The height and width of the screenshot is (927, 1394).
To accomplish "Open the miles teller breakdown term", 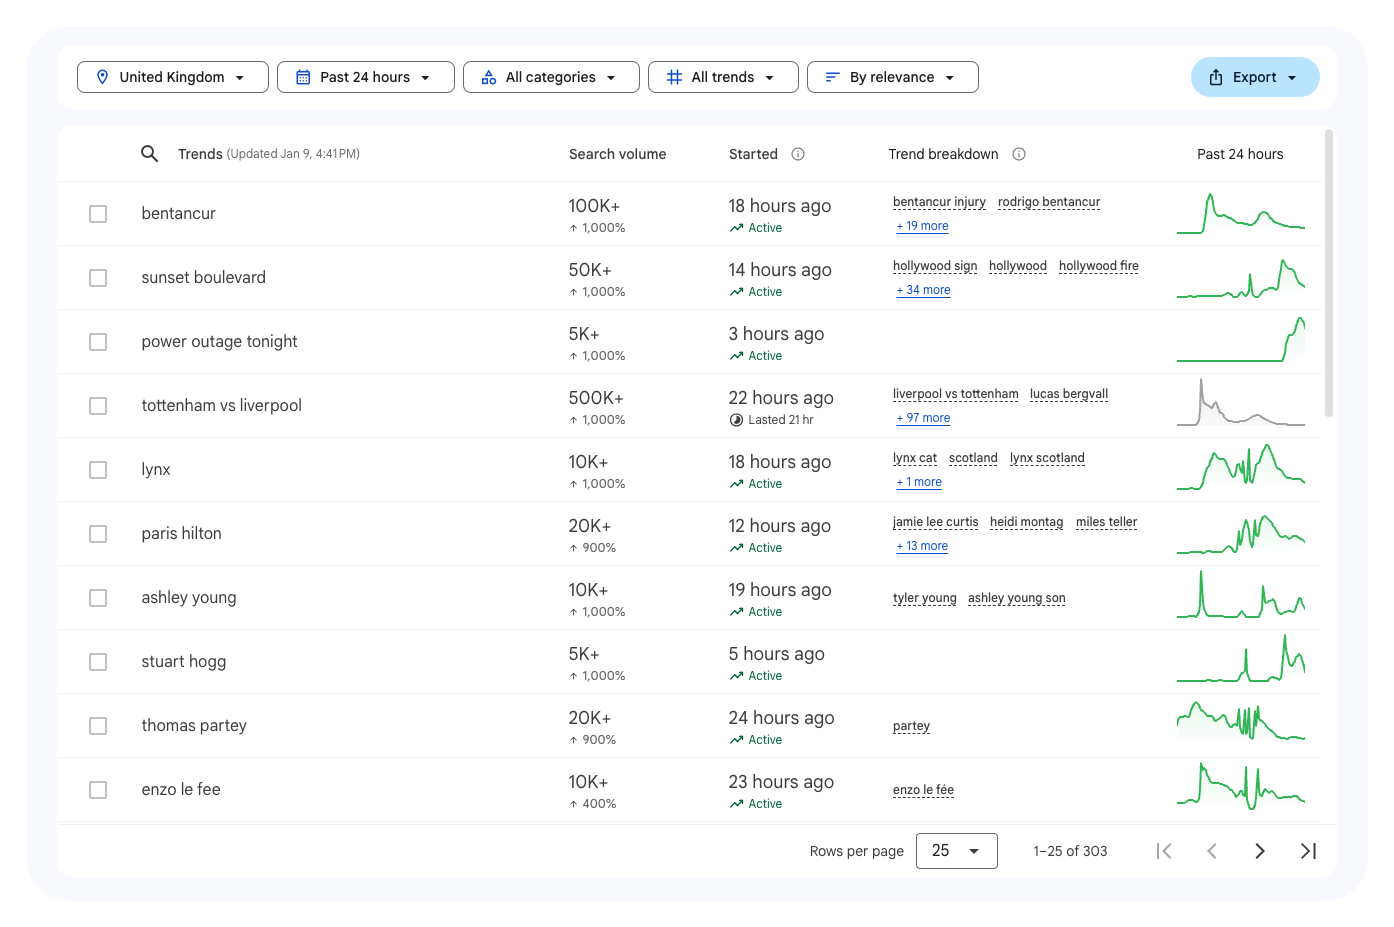I will pyautogui.click(x=1107, y=522).
